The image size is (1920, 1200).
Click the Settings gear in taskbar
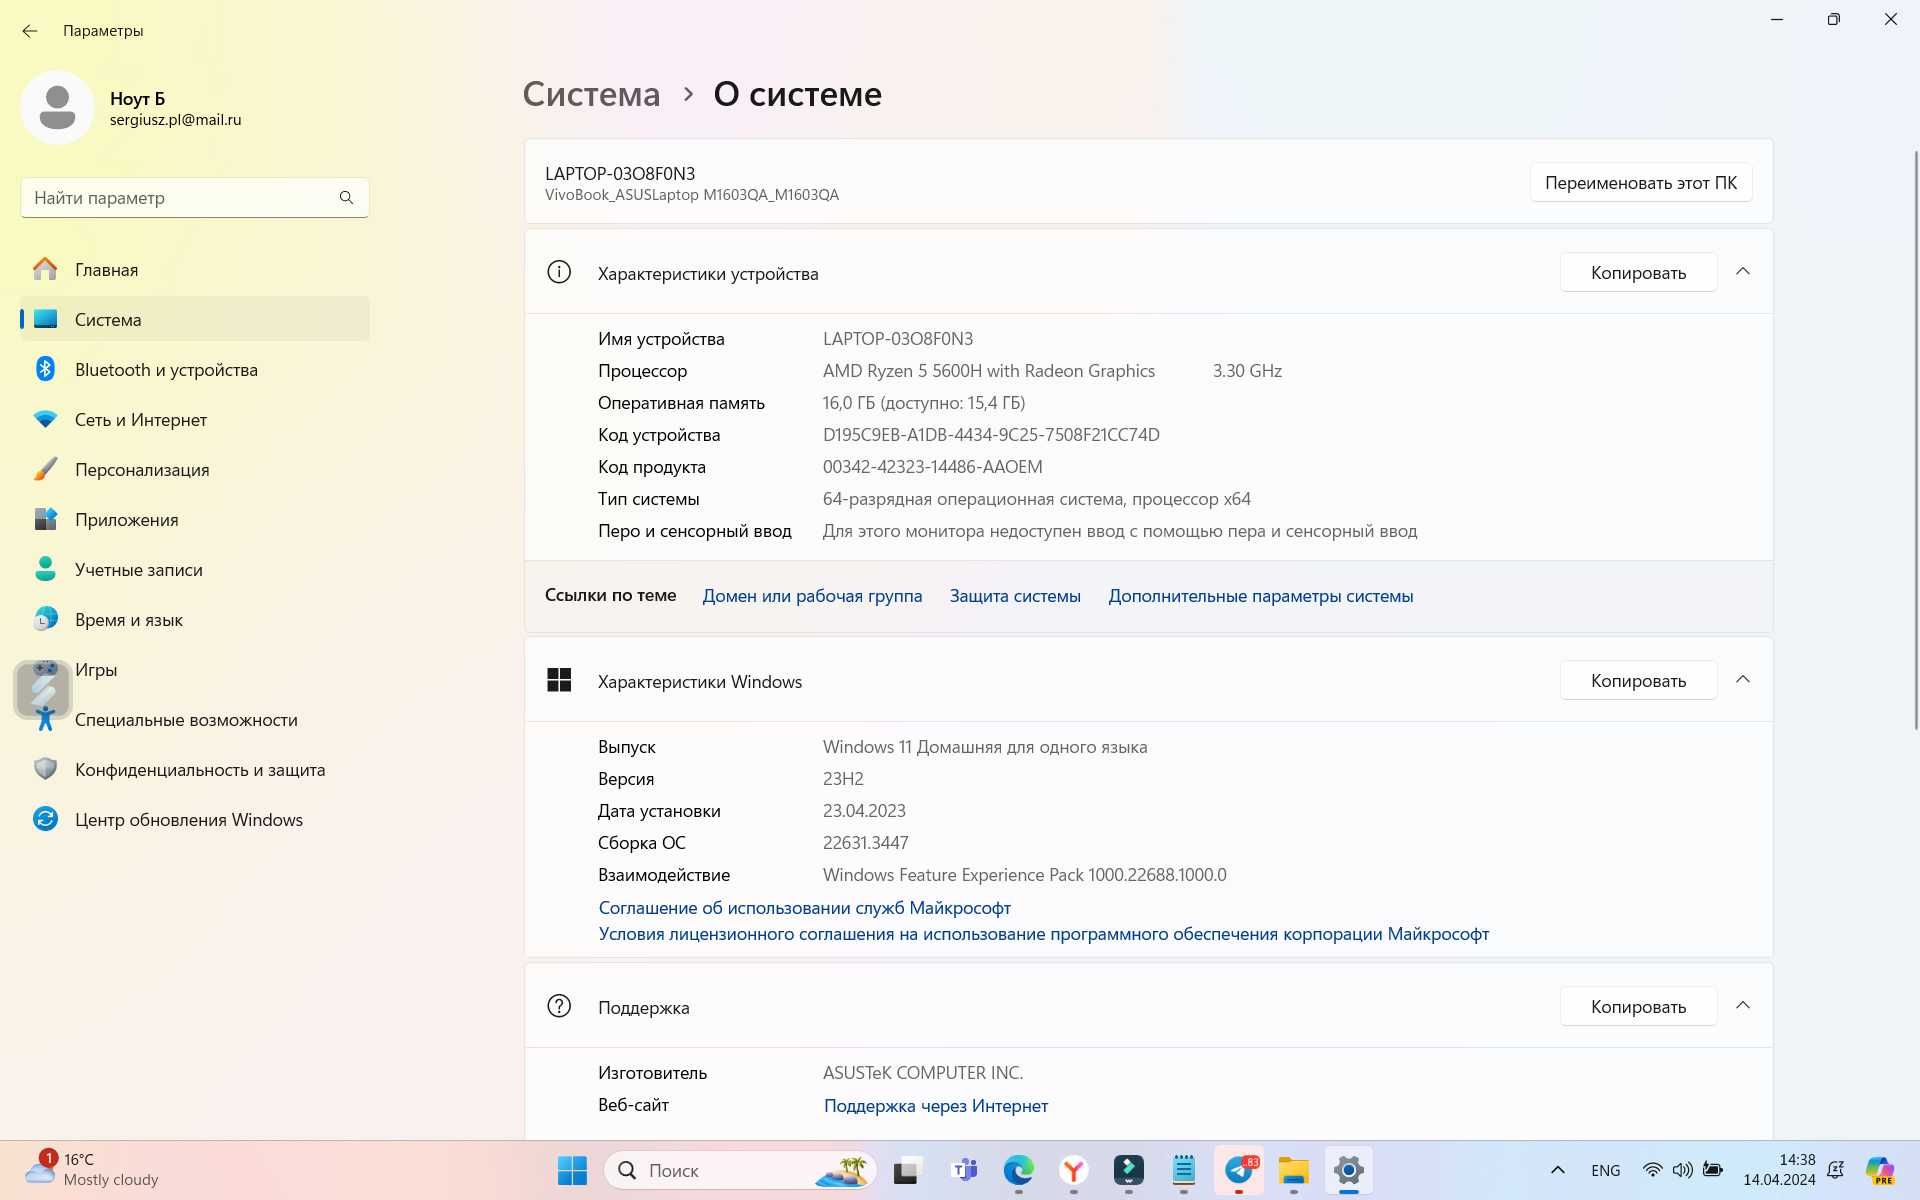1348,1170
